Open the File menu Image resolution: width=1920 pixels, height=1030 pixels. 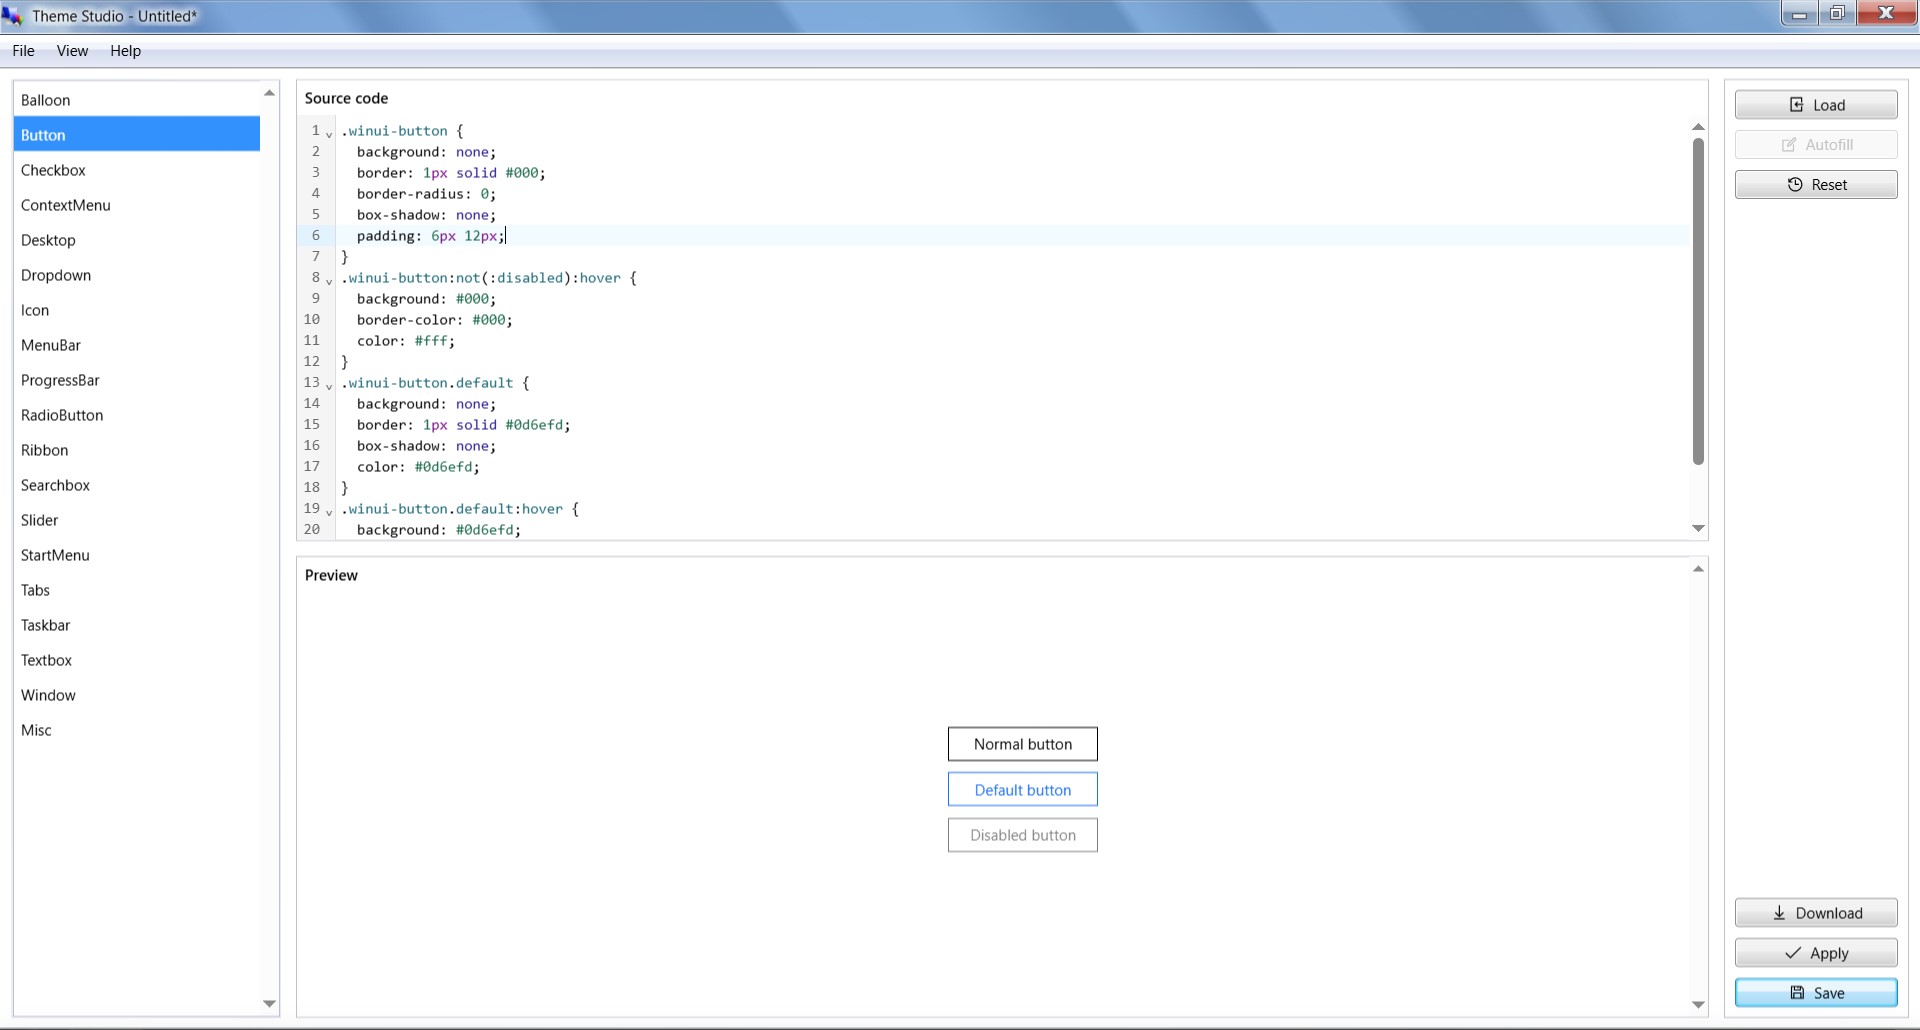point(23,51)
